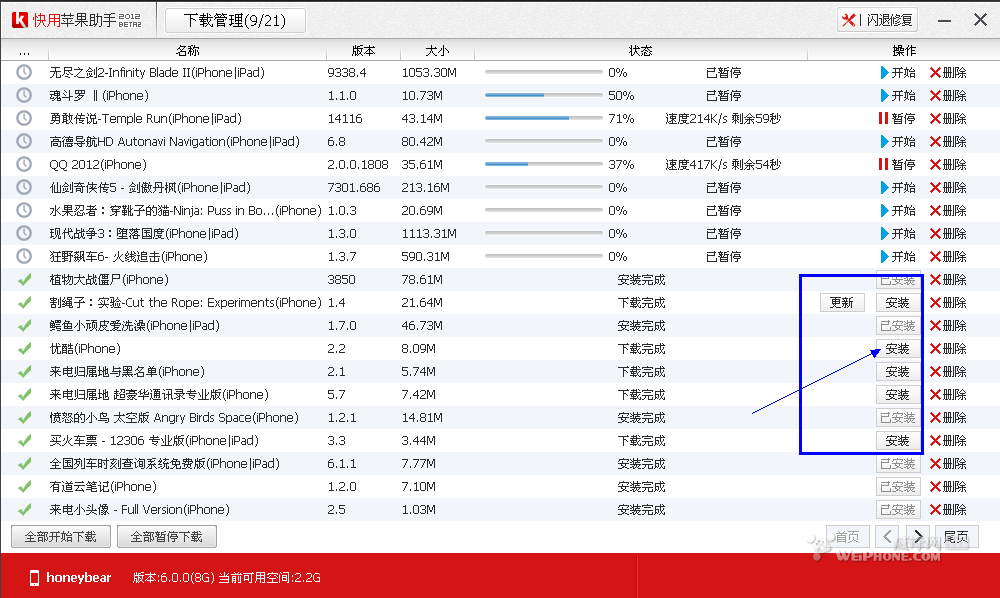Delete 无尽之剑2-Infinity Blade II from list
The width and height of the screenshot is (1000, 598).
click(x=947, y=73)
